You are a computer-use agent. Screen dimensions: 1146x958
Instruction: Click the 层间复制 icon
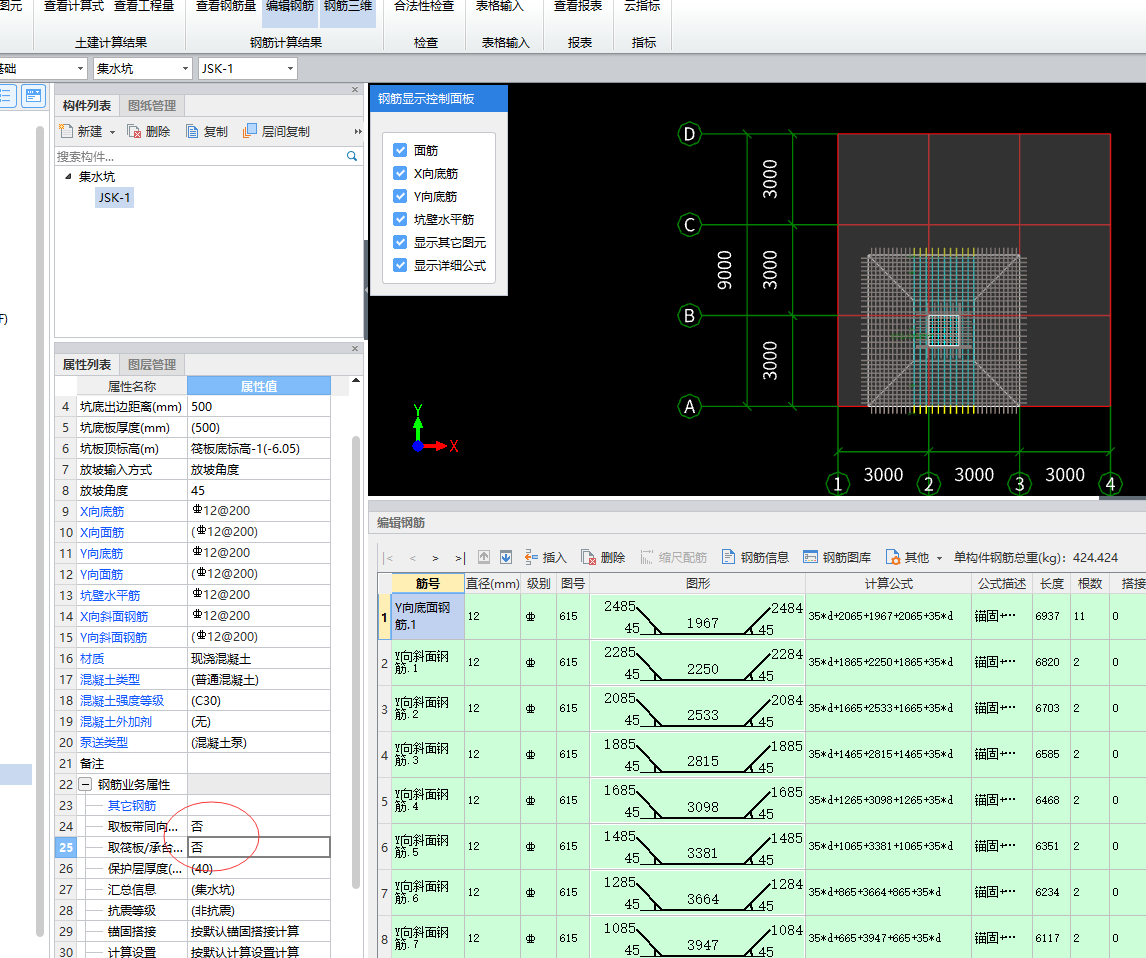250,131
